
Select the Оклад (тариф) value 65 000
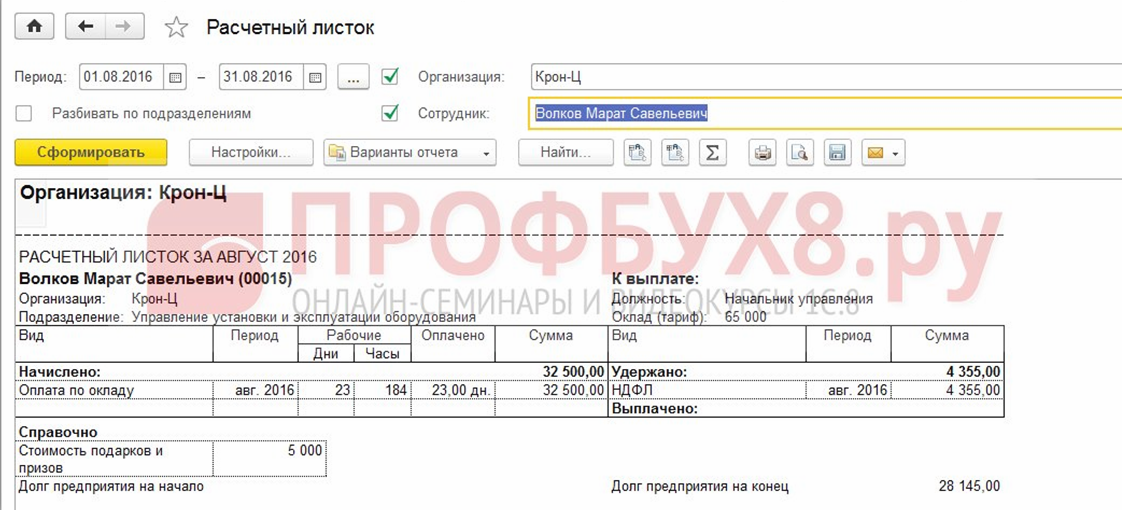(745, 317)
